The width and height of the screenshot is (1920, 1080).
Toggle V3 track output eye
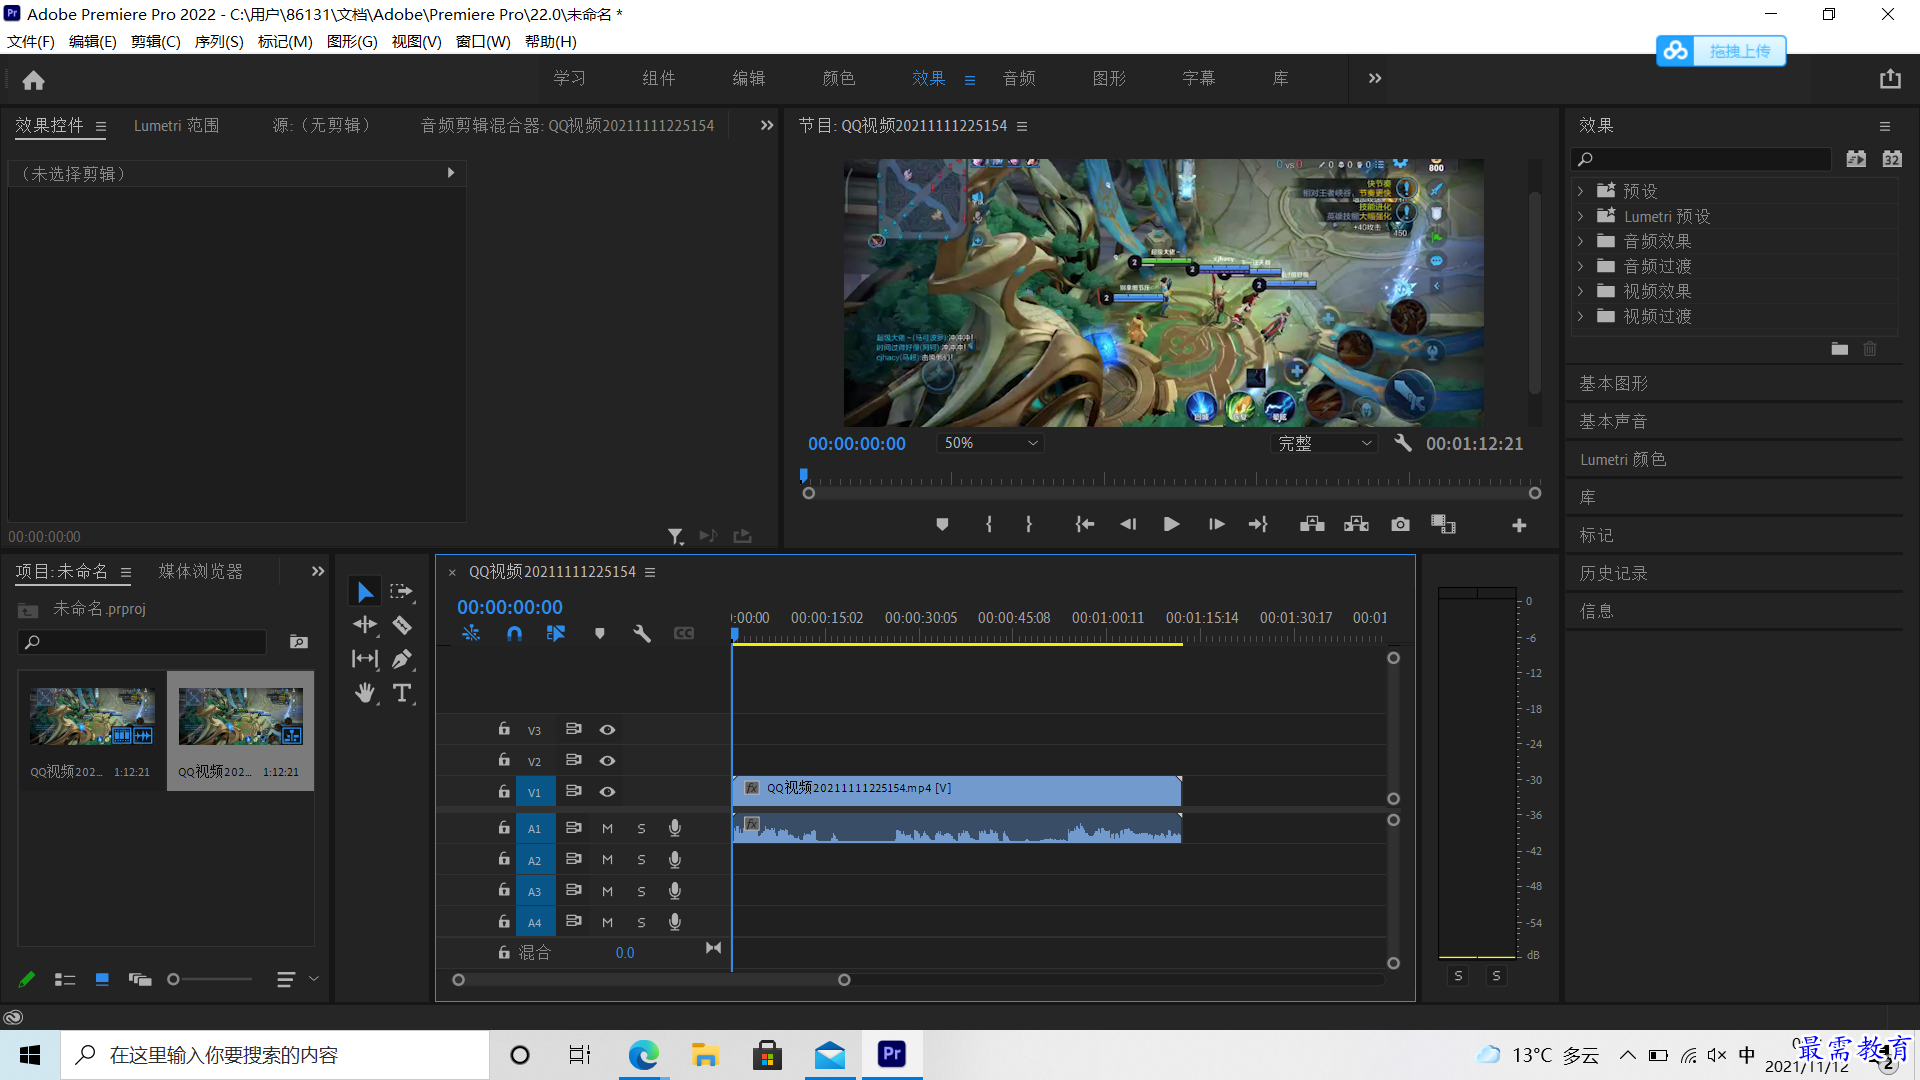[x=607, y=730]
